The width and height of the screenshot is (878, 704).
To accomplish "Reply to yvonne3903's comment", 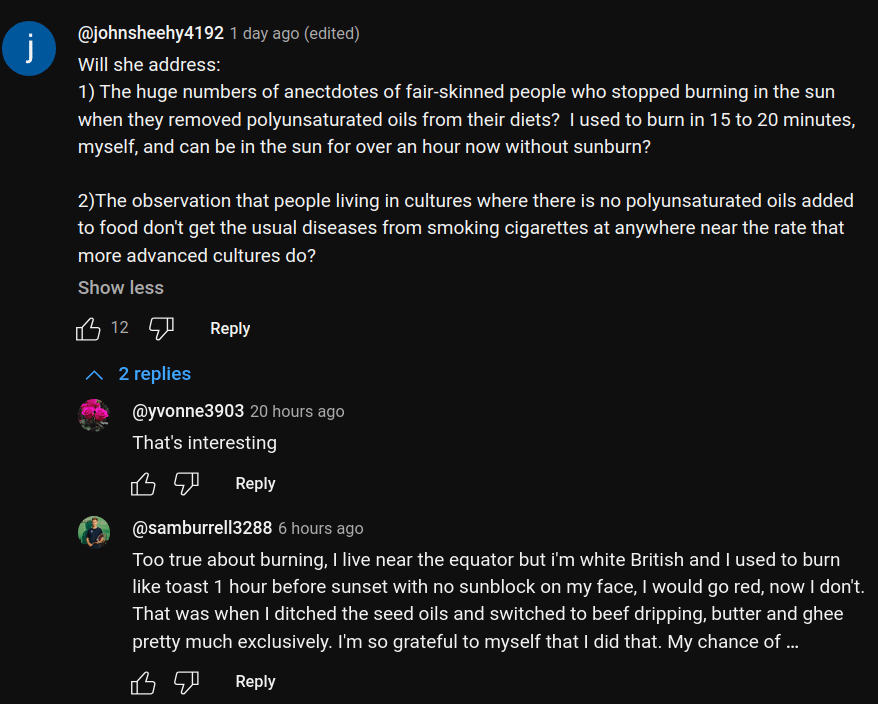I will [x=255, y=484].
